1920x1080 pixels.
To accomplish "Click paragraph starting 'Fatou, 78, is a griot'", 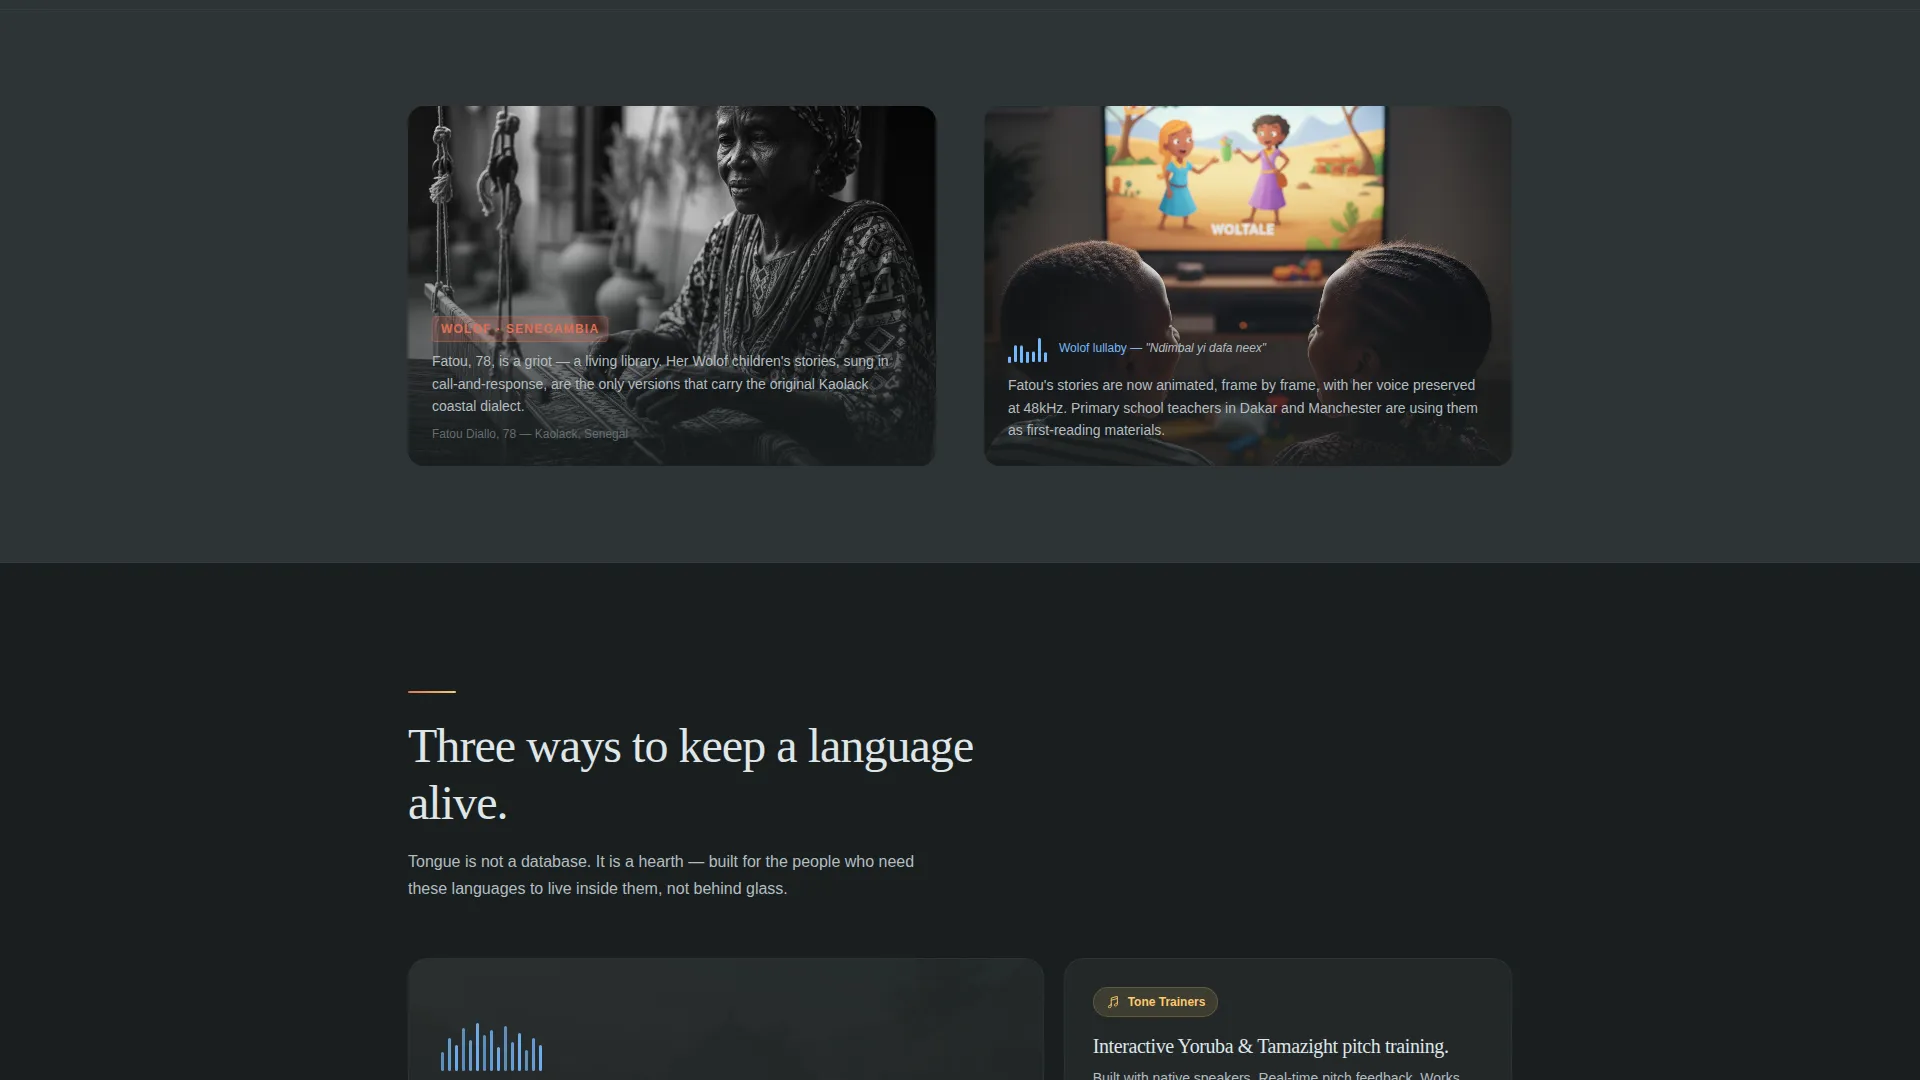I will (x=661, y=384).
